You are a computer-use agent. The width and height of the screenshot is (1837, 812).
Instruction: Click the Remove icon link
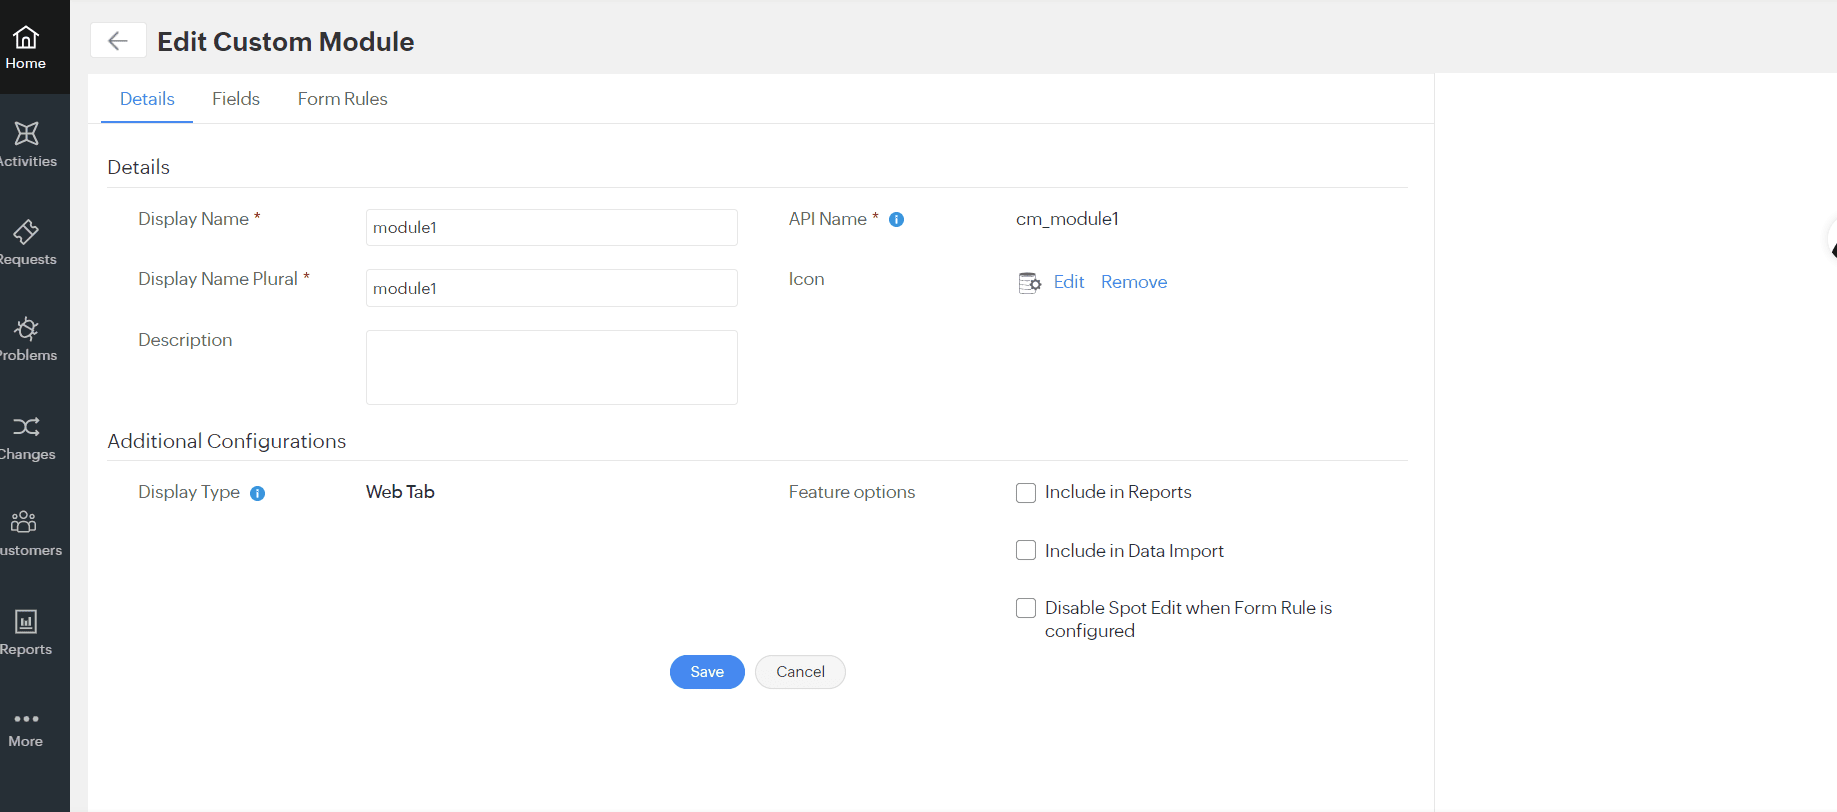pyautogui.click(x=1134, y=282)
